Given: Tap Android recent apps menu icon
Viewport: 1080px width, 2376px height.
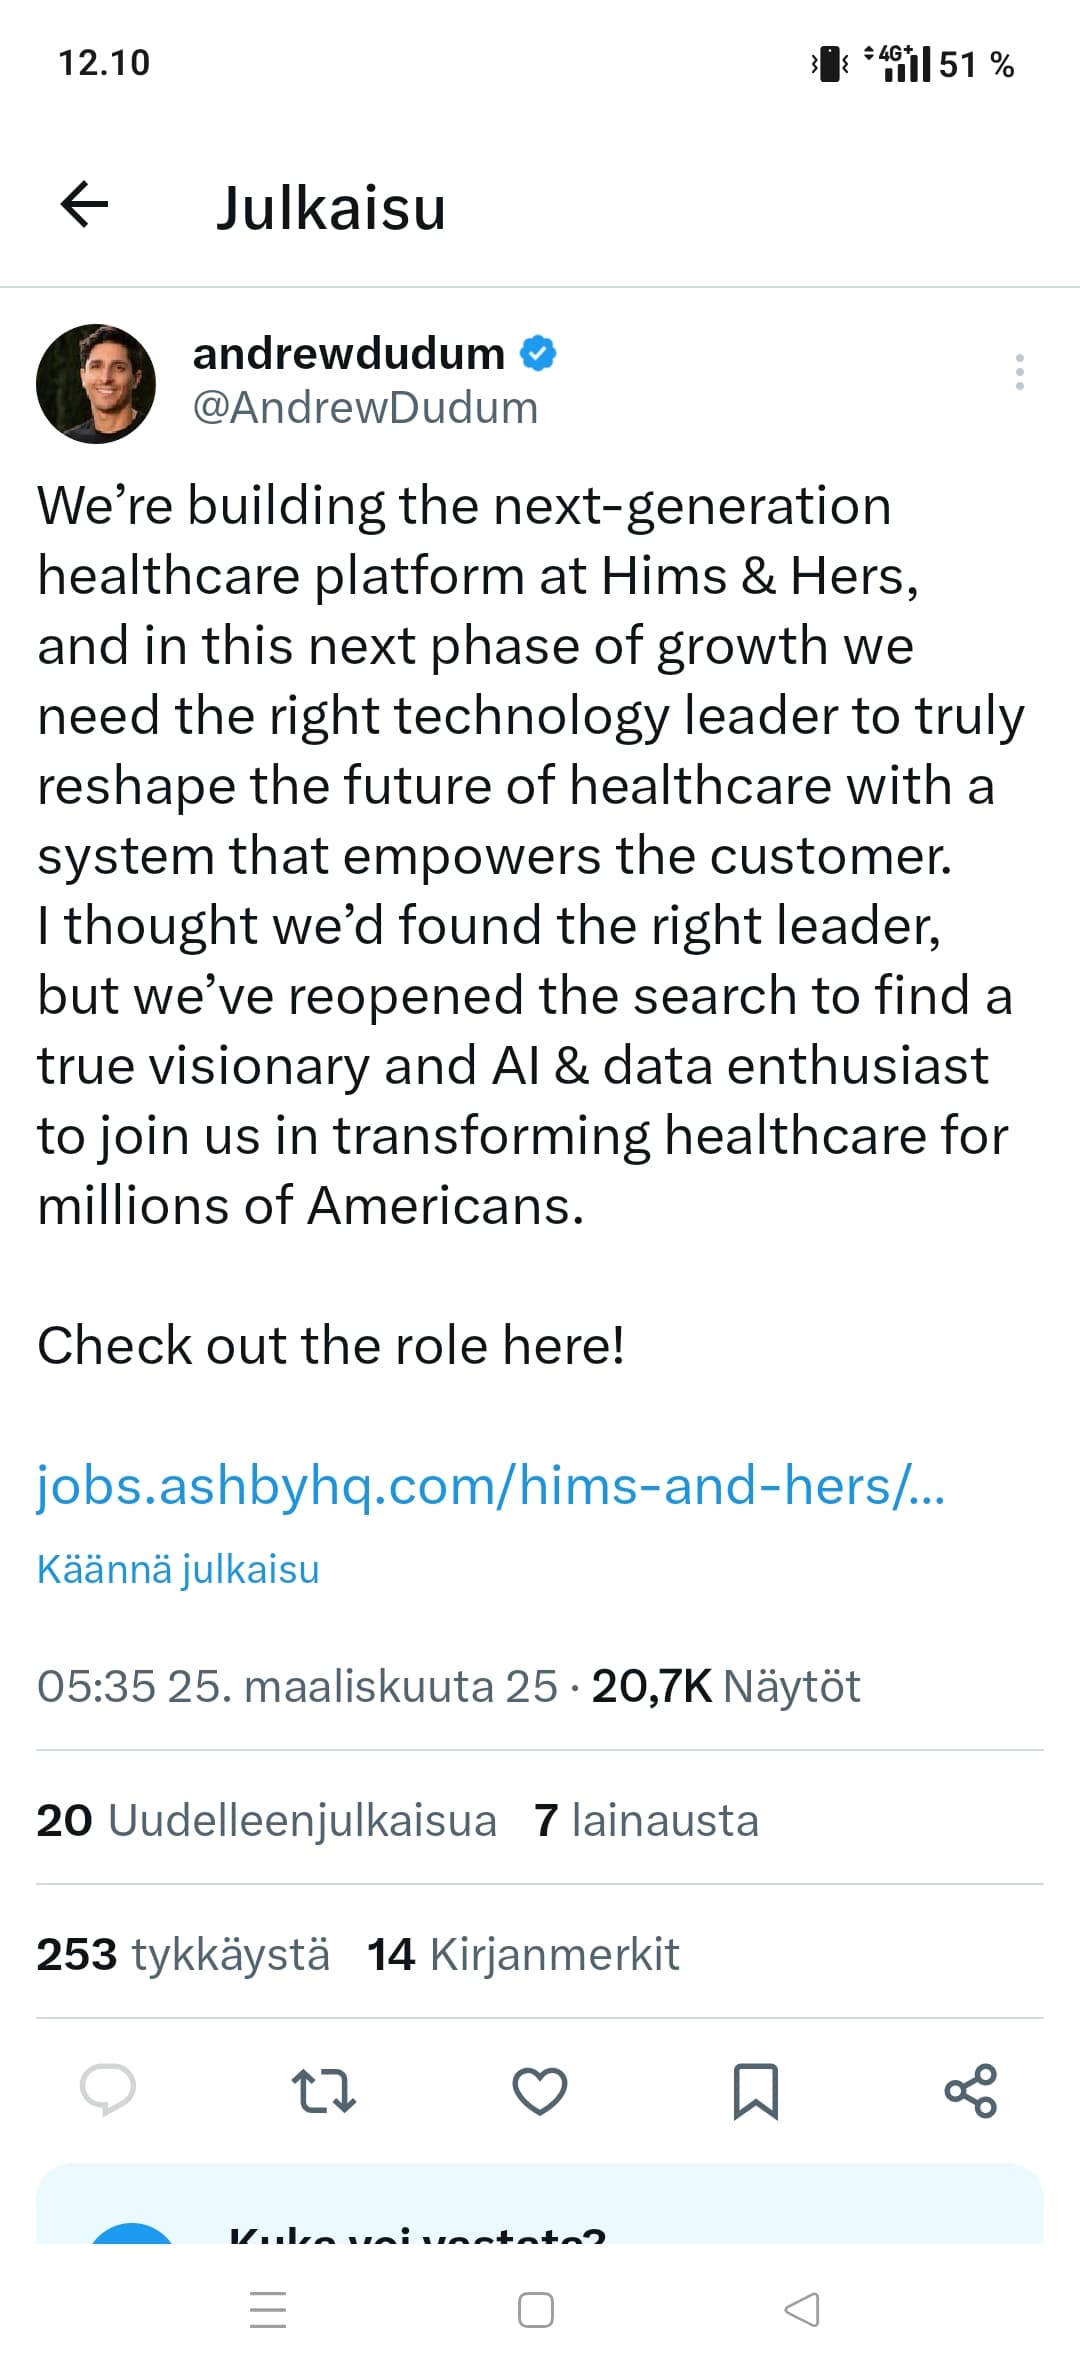Looking at the screenshot, I should click(268, 2310).
